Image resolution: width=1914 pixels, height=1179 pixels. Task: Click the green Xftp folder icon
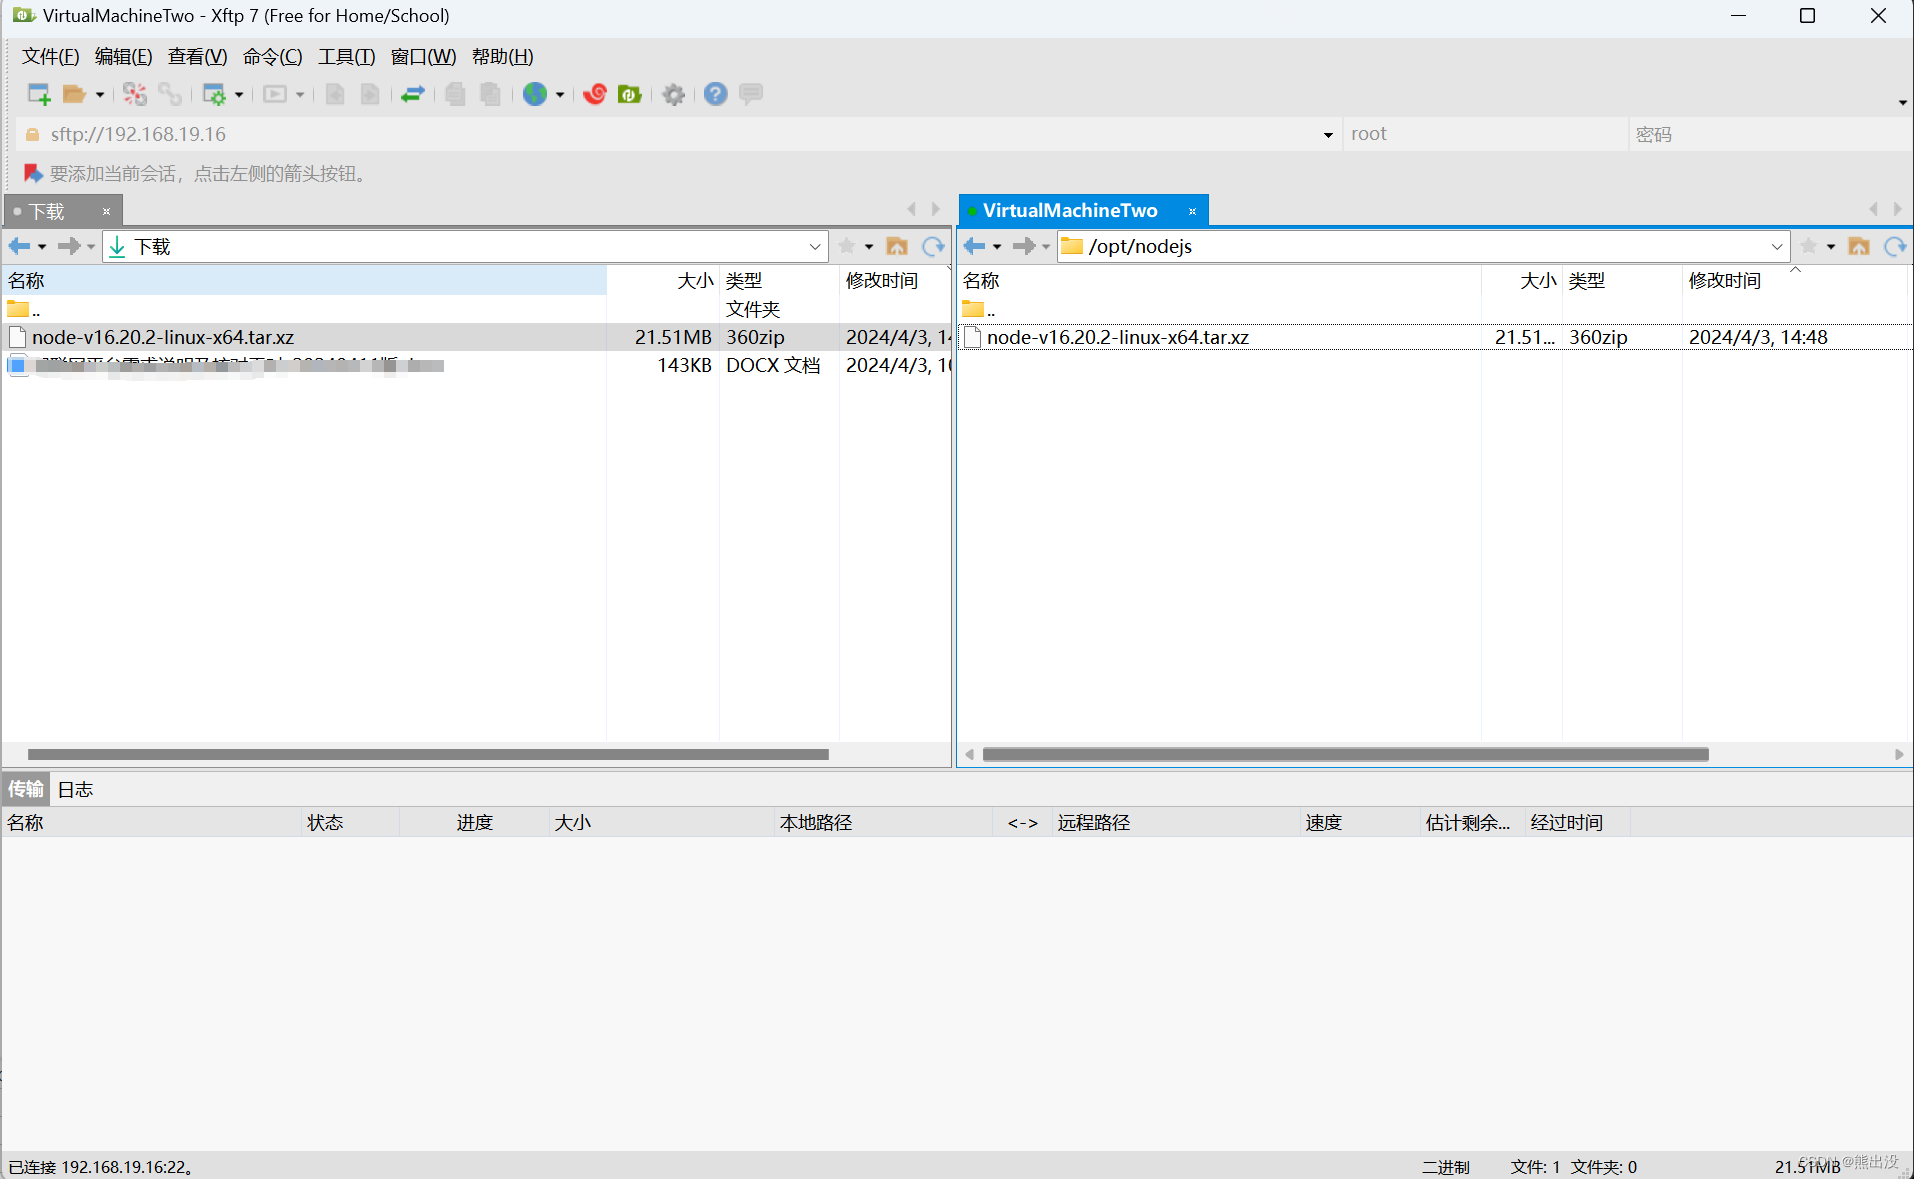pos(630,94)
